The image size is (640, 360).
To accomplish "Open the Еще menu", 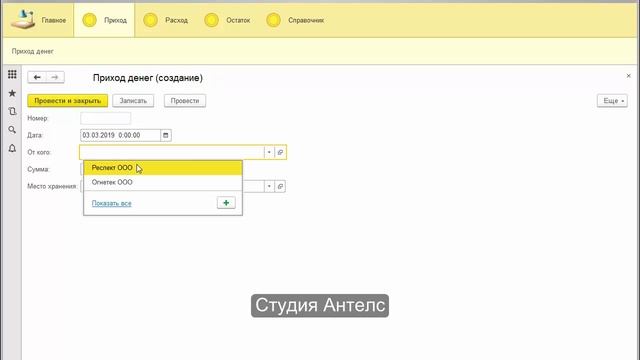I will click(x=612, y=101).
